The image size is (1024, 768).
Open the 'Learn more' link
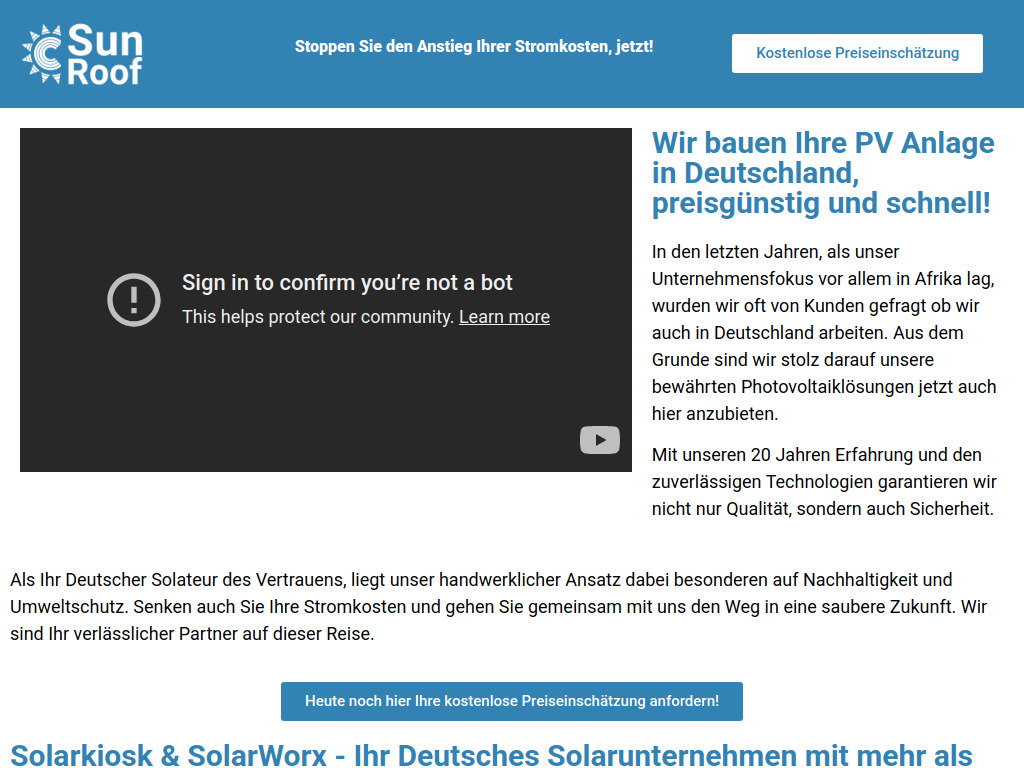pos(504,317)
